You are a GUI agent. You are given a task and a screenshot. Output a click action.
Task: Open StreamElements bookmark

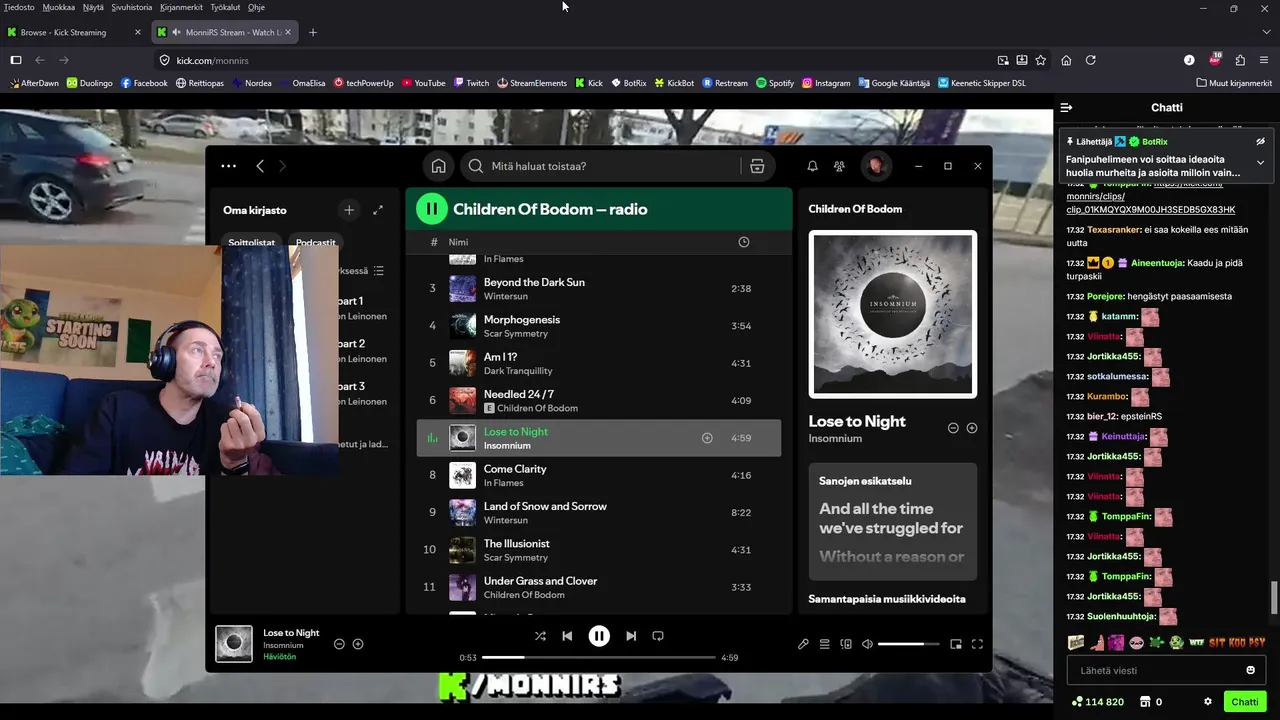coord(532,83)
